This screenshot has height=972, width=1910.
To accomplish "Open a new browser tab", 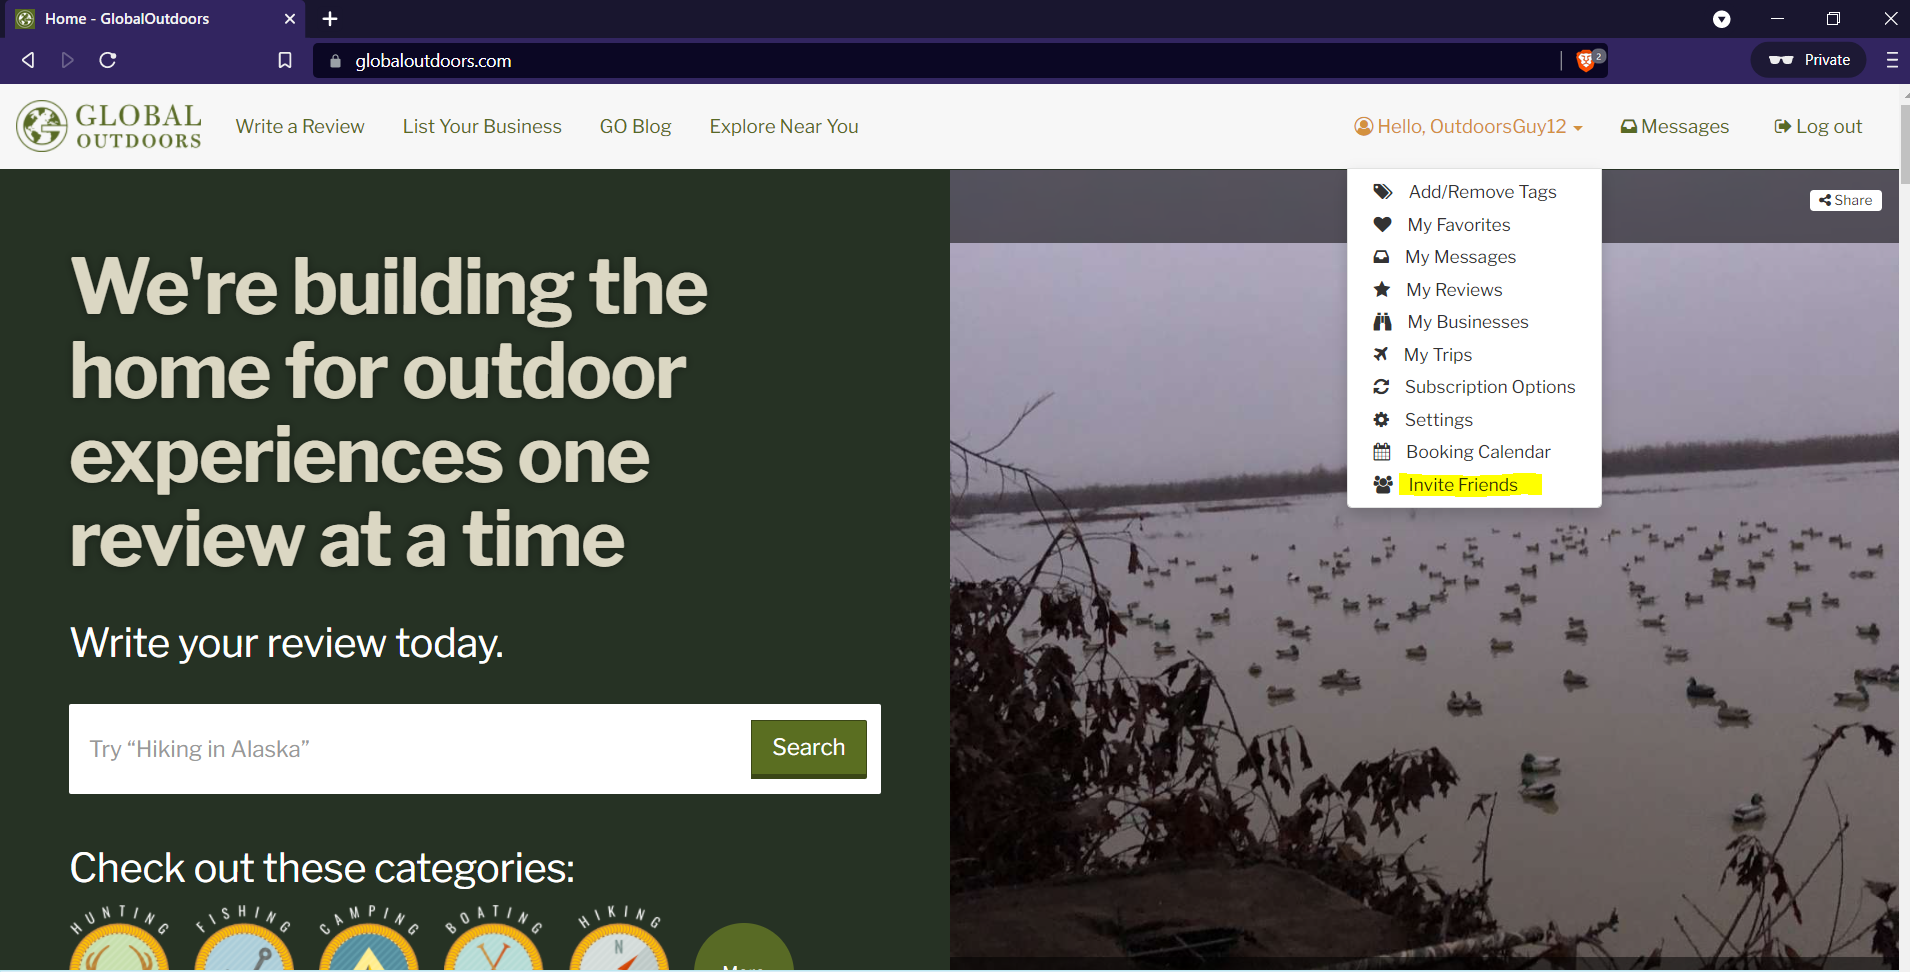I will [x=330, y=19].
